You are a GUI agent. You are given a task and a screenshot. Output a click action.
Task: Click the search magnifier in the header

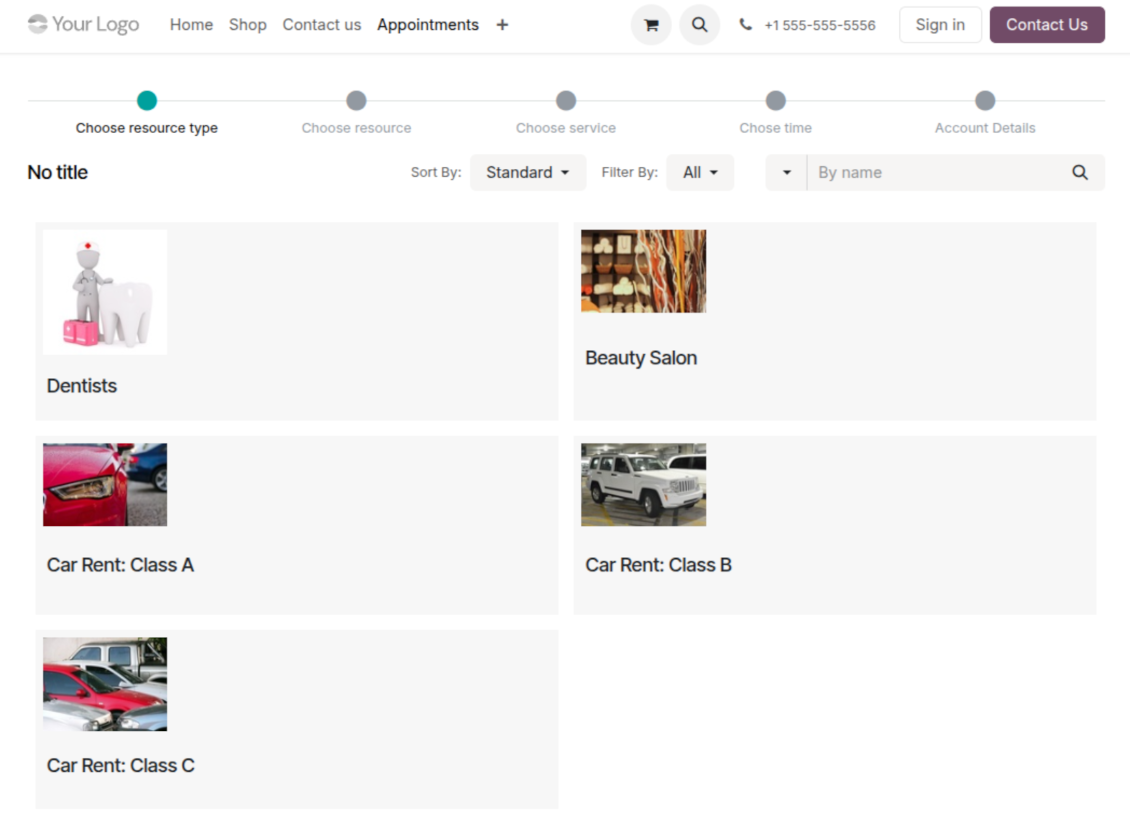699,25
